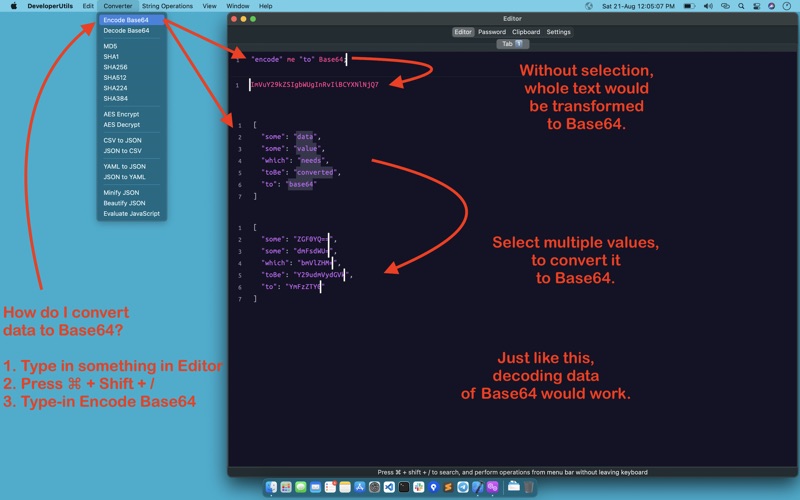Viewport: 800px width, 500px height.
Task: Open the Trash in the dock
Action: tap(529, 487)
